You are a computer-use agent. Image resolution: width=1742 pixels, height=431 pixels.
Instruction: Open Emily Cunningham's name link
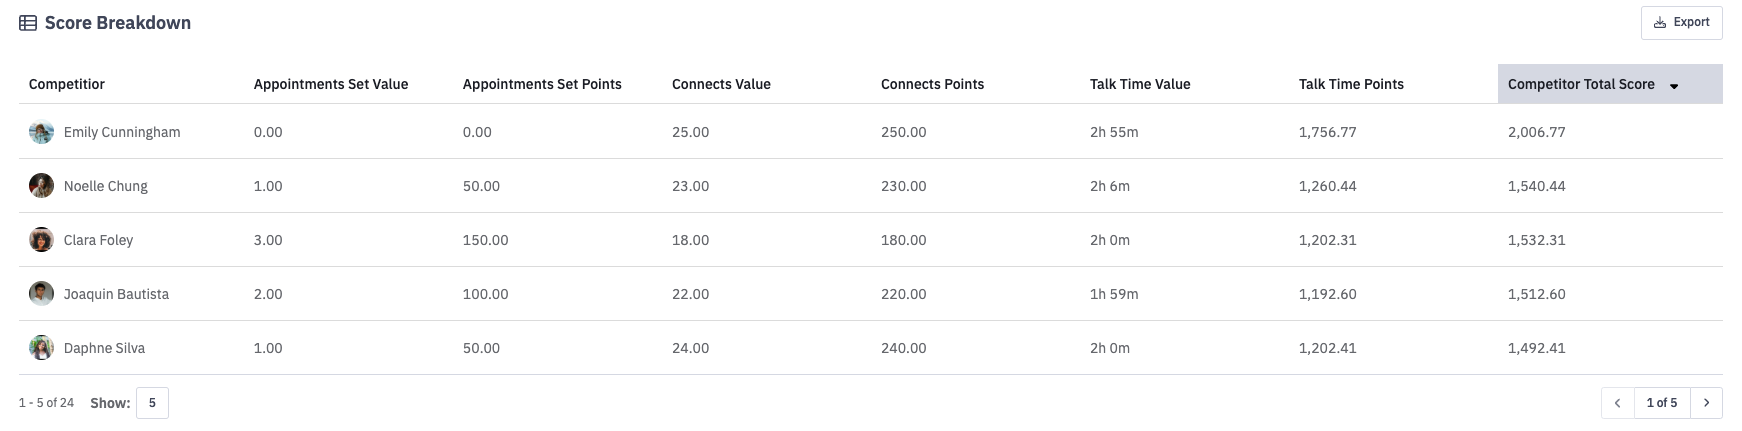point(122,132)
